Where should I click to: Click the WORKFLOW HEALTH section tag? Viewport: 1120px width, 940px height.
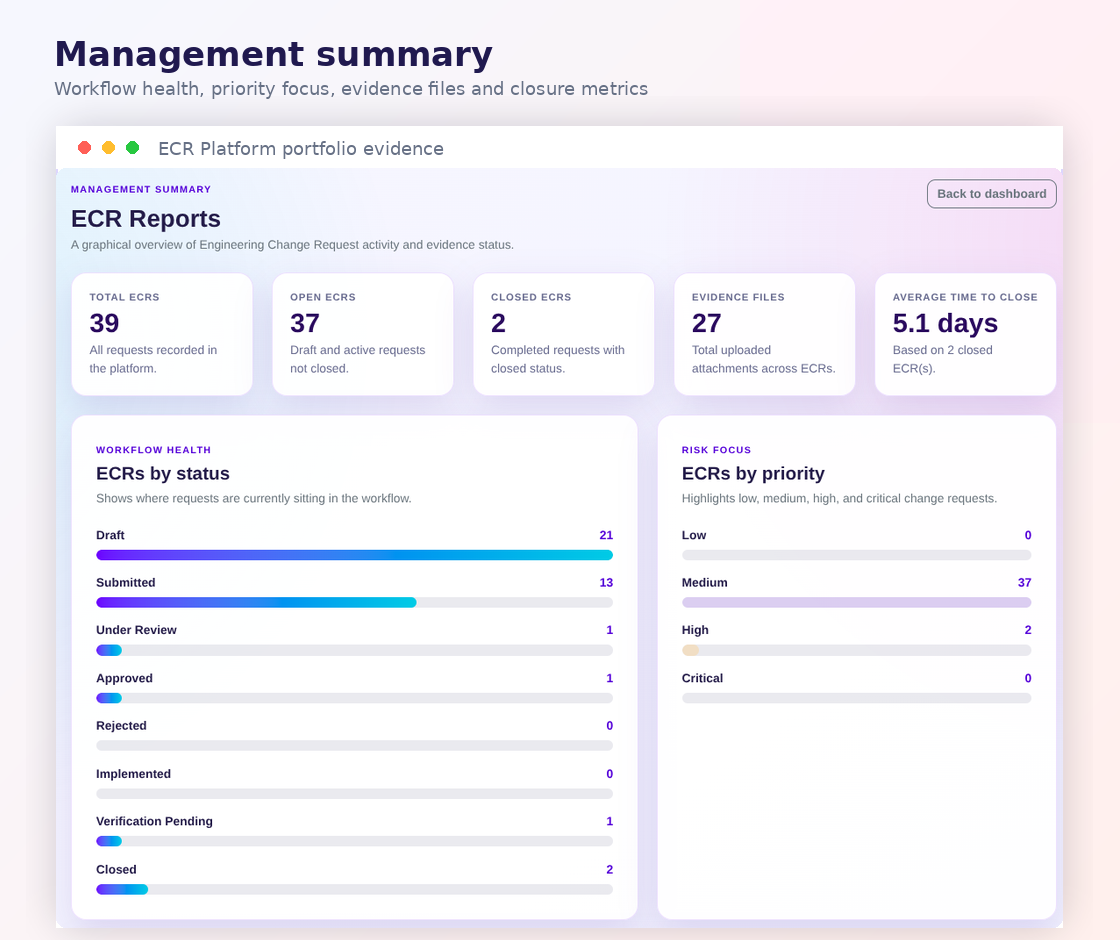click(154, 450)
